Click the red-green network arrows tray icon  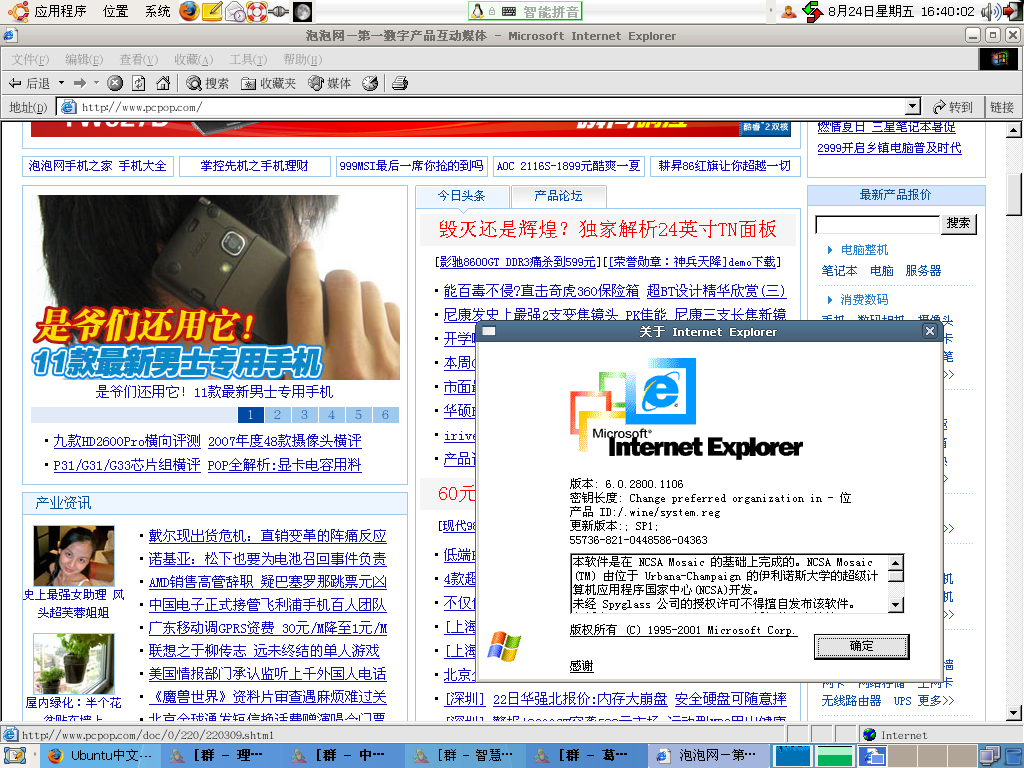[x=812, y=11]
